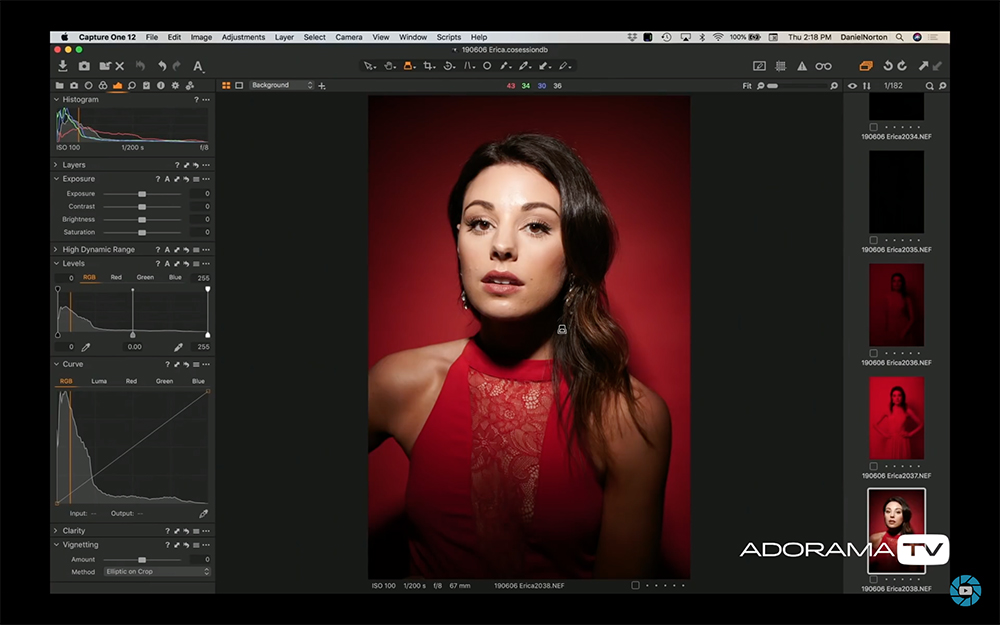1000x625 pixels.
Task: Toggle Recipe Proofing with the glasses icon
Action: coord(823,65)
